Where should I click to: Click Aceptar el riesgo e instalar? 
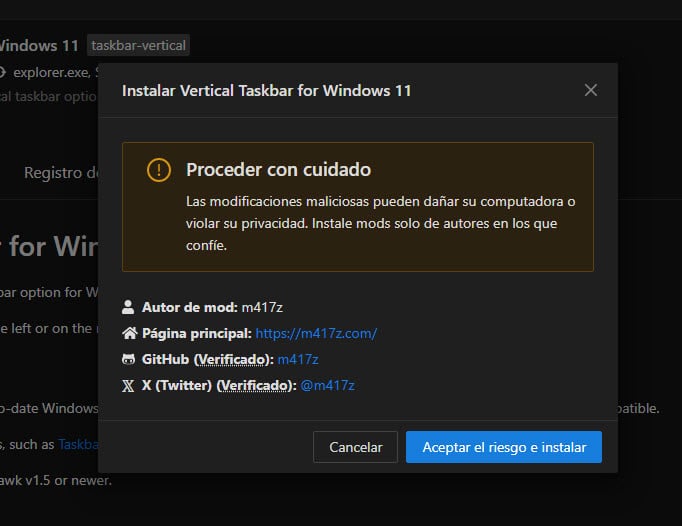point(504,447)
